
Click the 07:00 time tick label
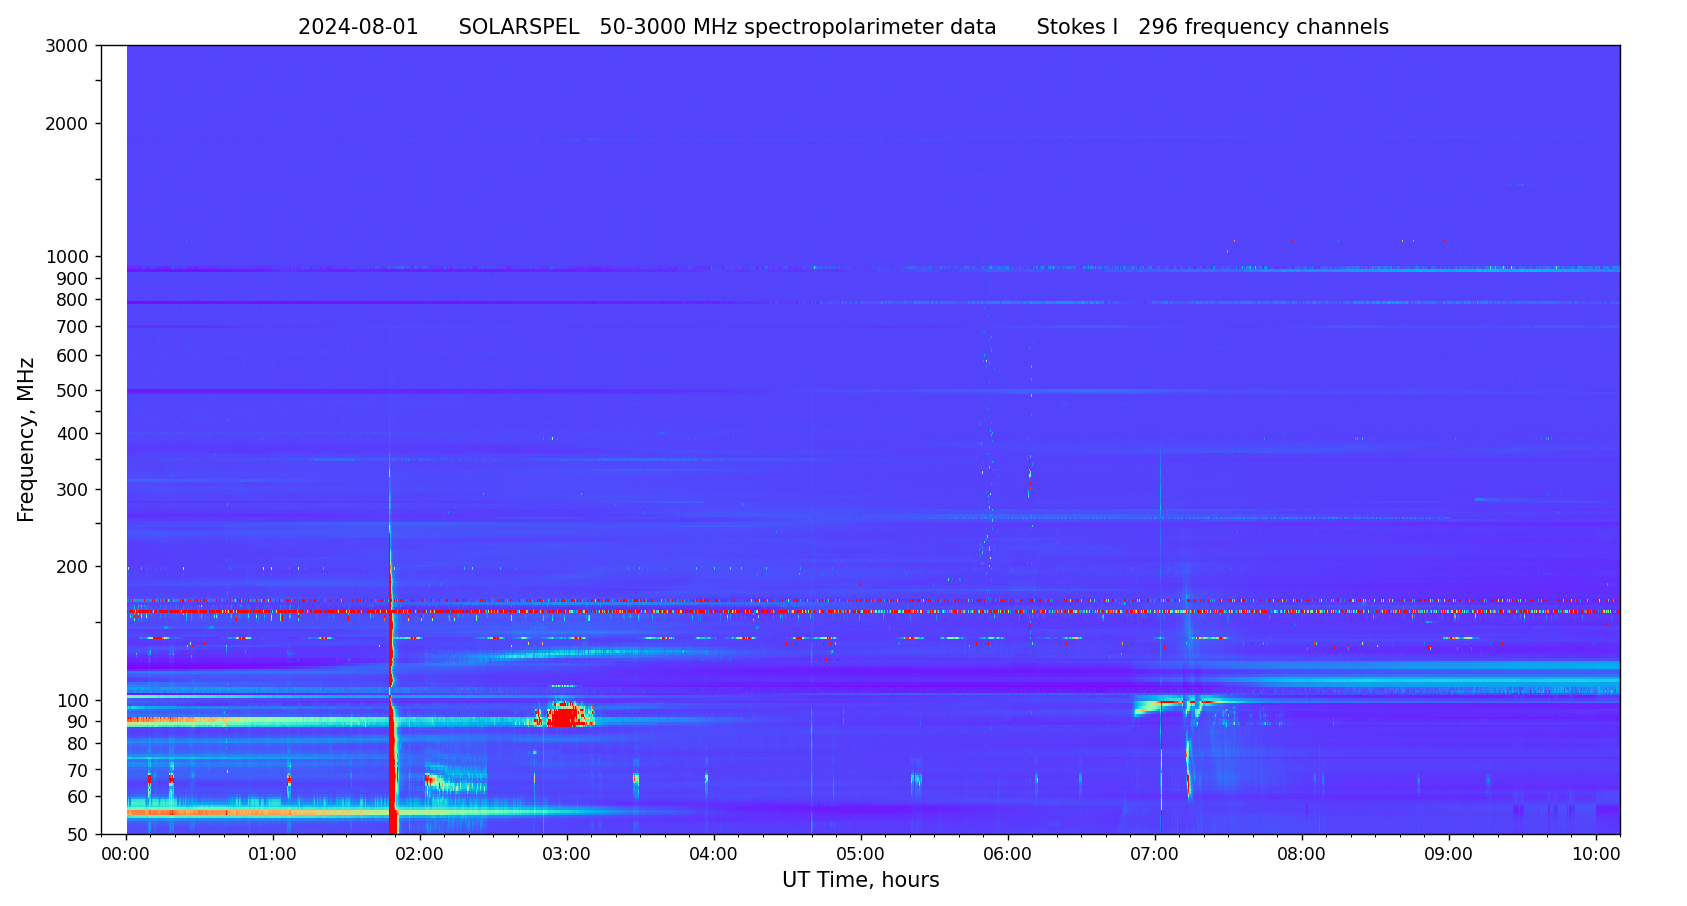[x=1154, y=855]
